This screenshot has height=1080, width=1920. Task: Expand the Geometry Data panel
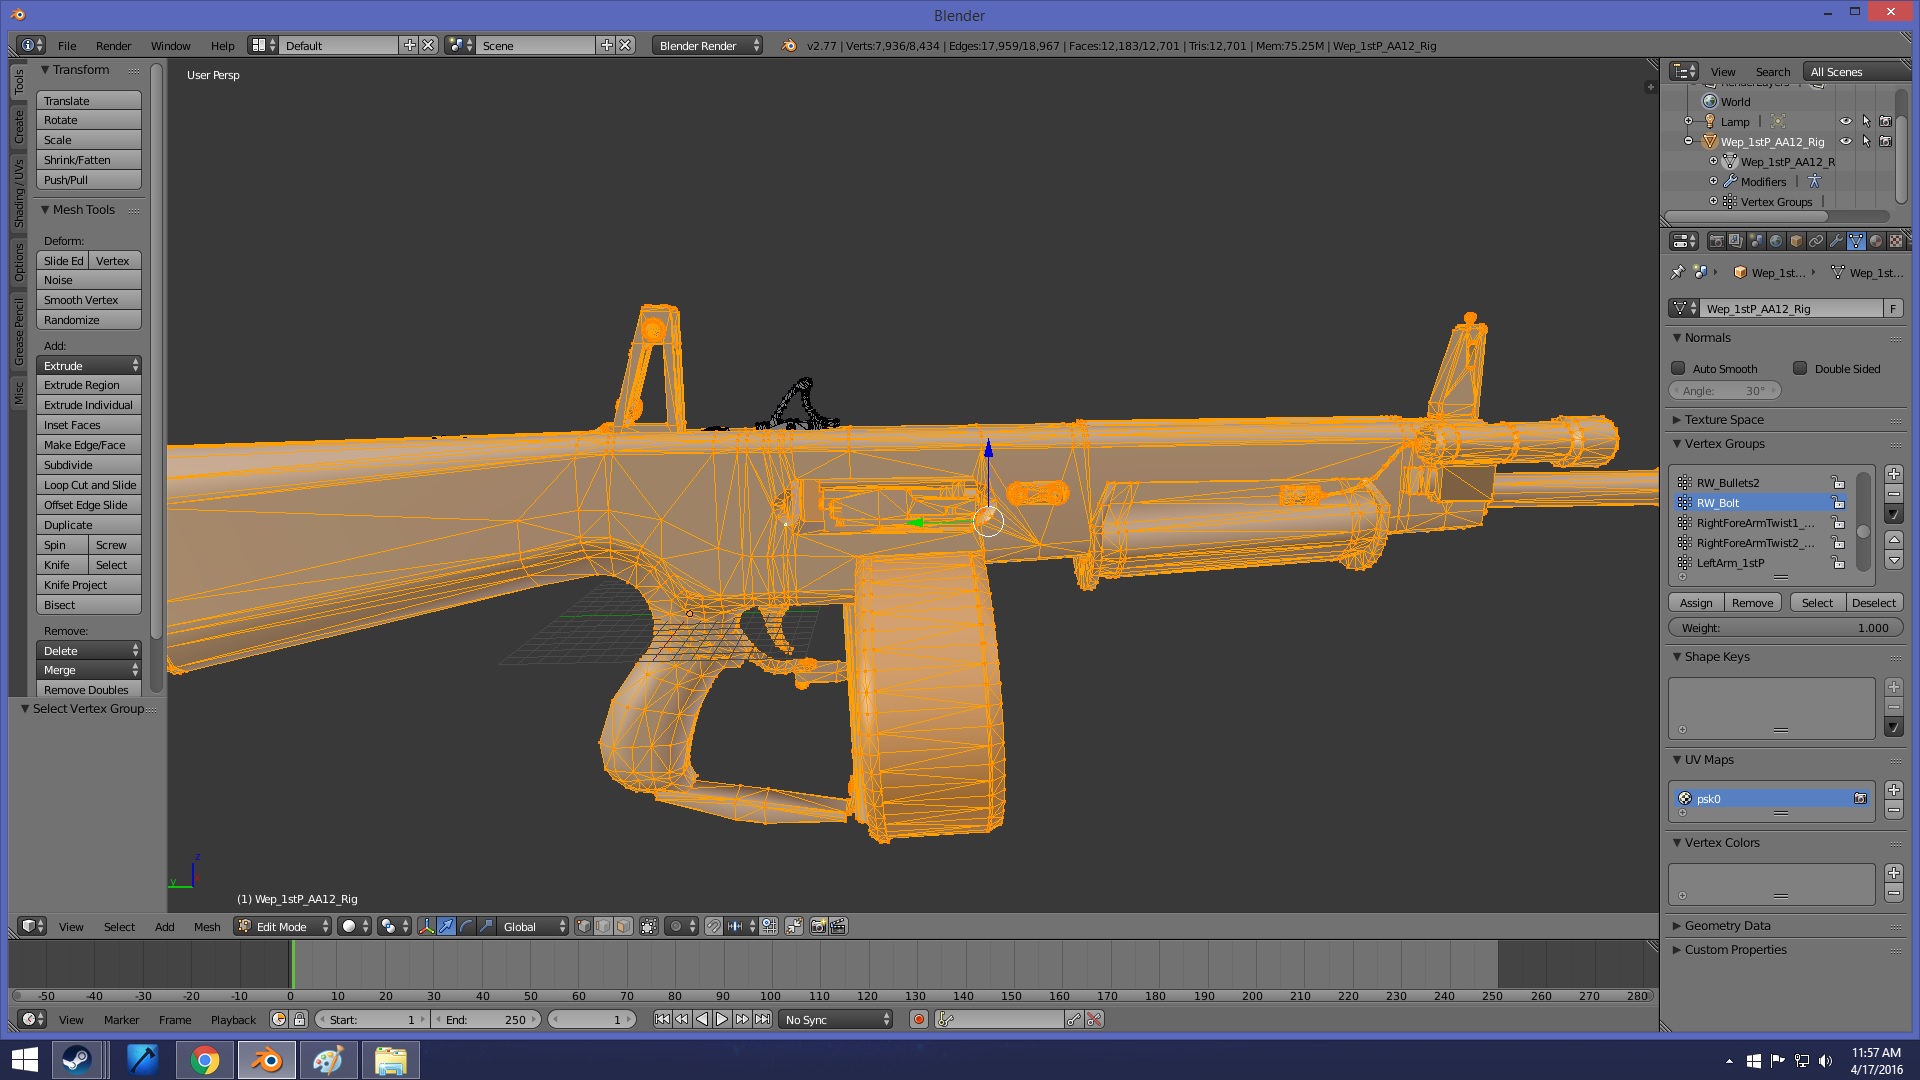1727,925
